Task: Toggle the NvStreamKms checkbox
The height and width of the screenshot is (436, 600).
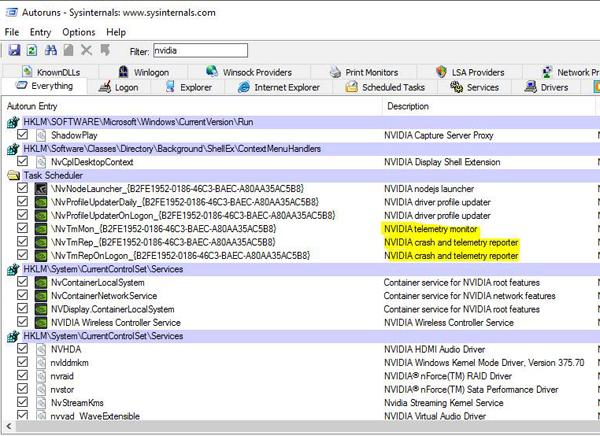Action: [23, 402]
